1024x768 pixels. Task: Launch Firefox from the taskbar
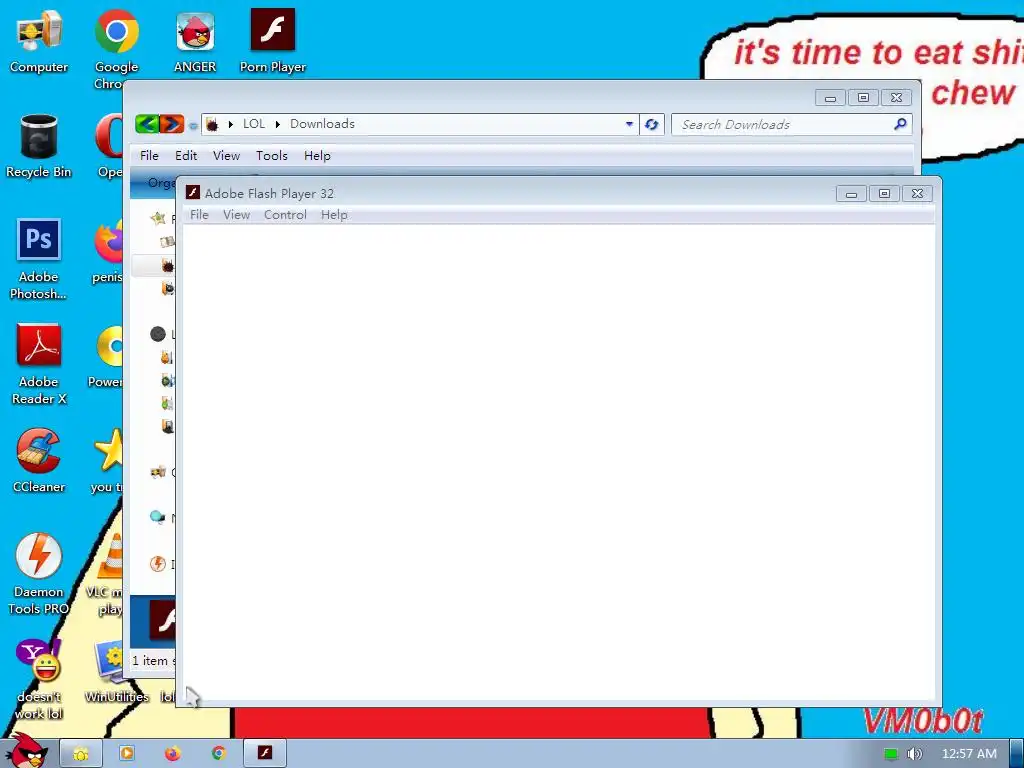[172, 754]
